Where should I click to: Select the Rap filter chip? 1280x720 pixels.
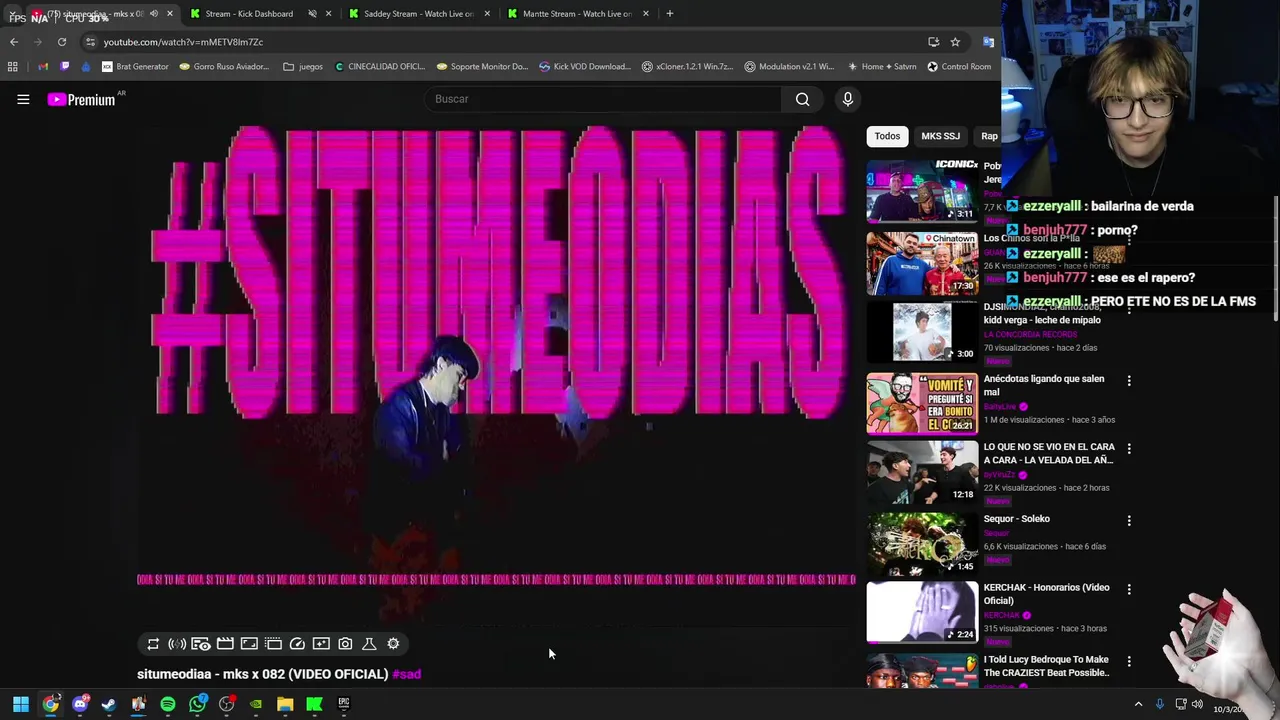tap(989, 136)
